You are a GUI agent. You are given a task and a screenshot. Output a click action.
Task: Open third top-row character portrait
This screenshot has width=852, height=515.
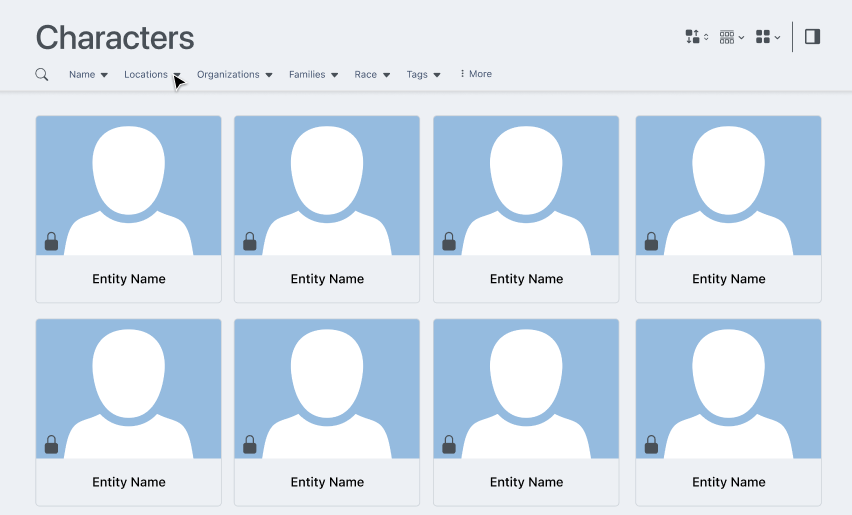[x=526, y=185]
